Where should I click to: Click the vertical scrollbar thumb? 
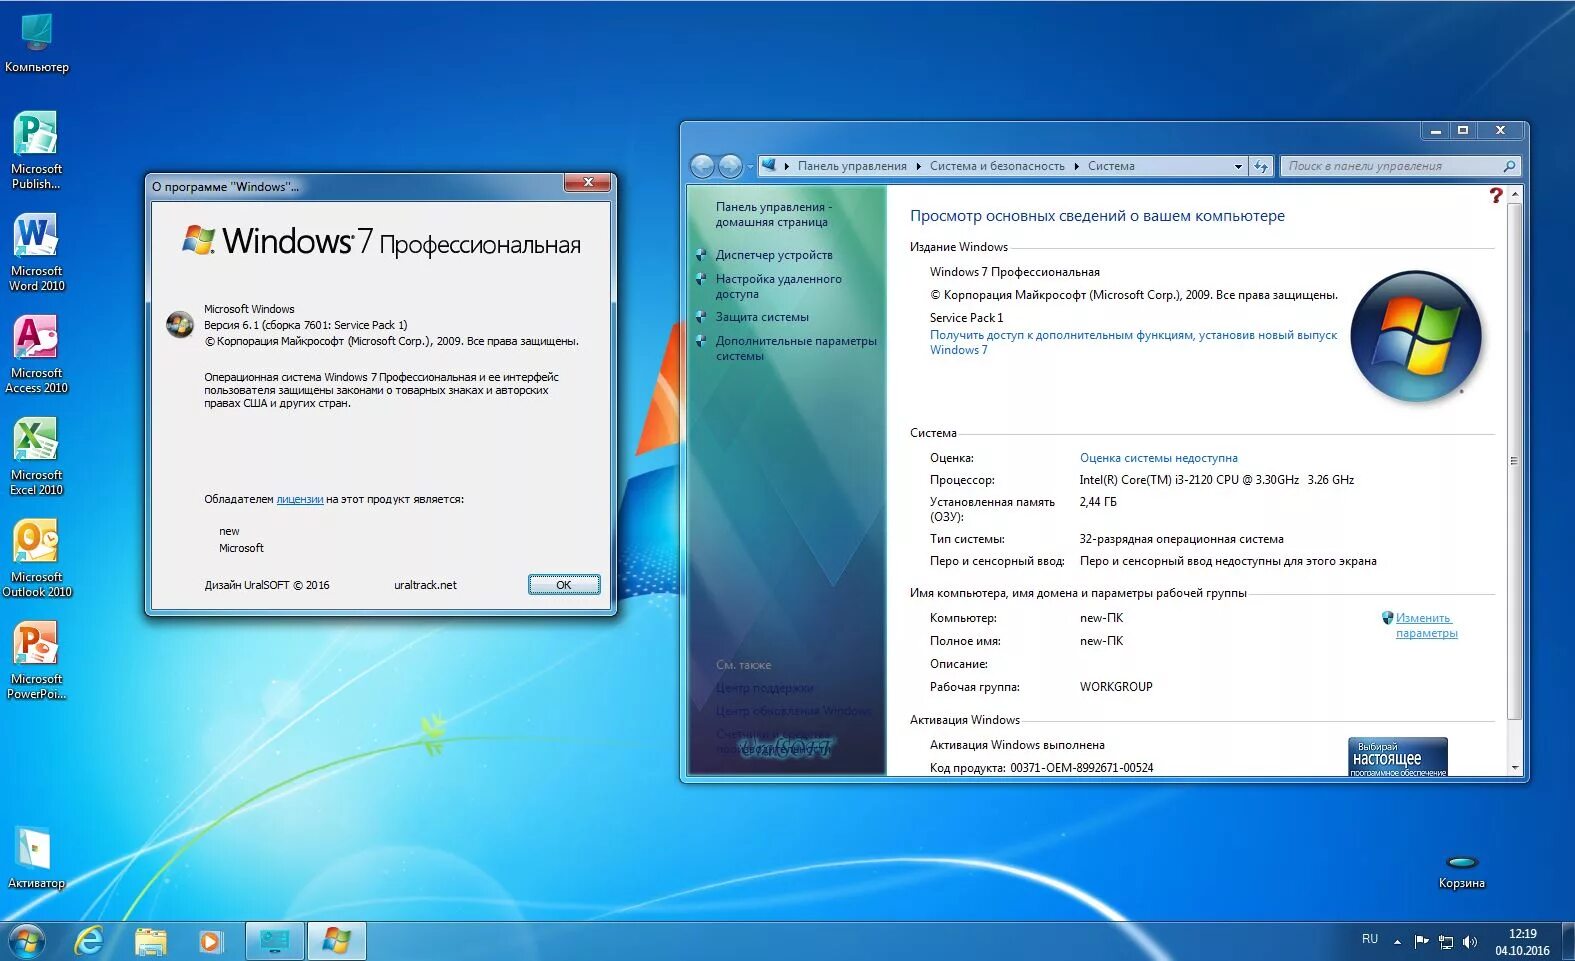(1515, 460)
